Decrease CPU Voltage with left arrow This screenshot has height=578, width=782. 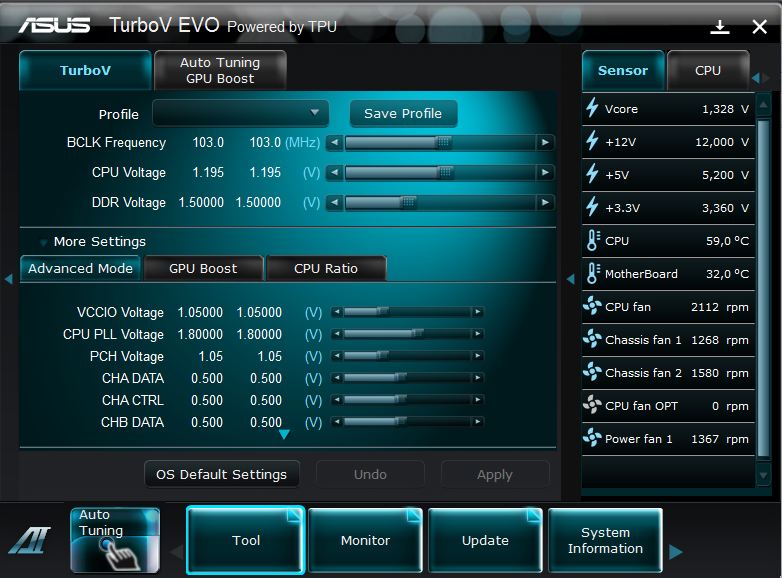coord(335,173)
